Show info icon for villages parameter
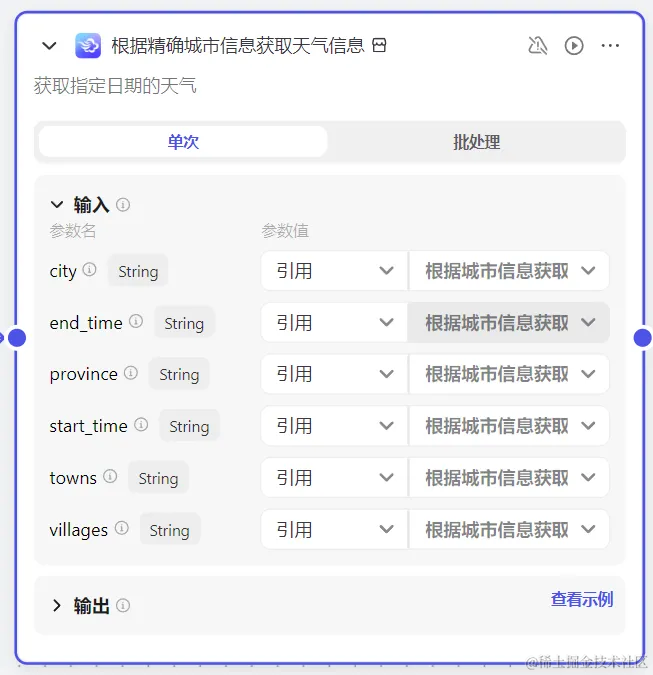Viewport: 653px width, 675px height. click(121, 528)
